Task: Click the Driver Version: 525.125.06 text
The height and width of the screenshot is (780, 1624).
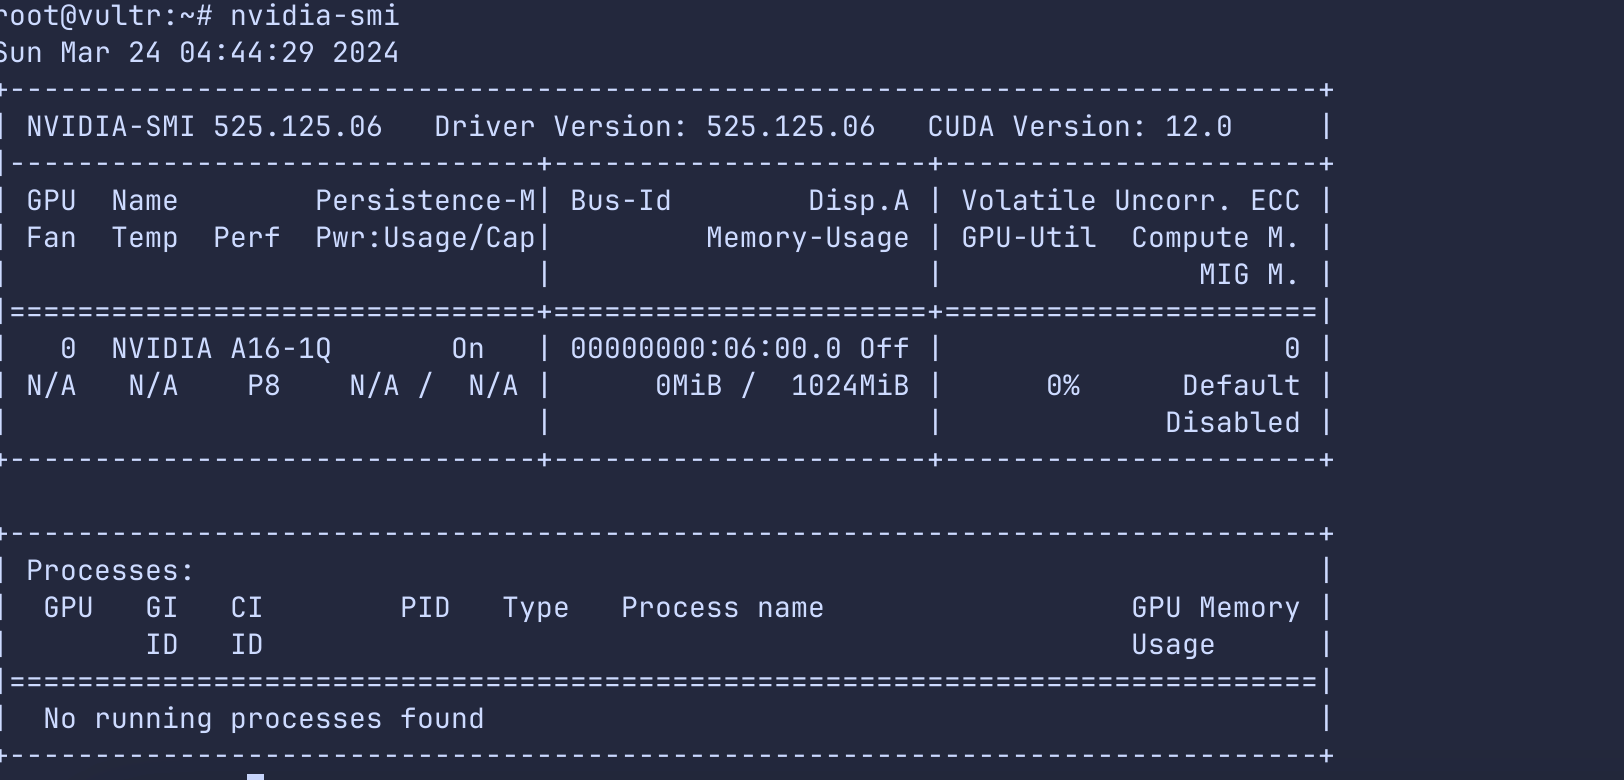Action: click(x=654, y=127)
